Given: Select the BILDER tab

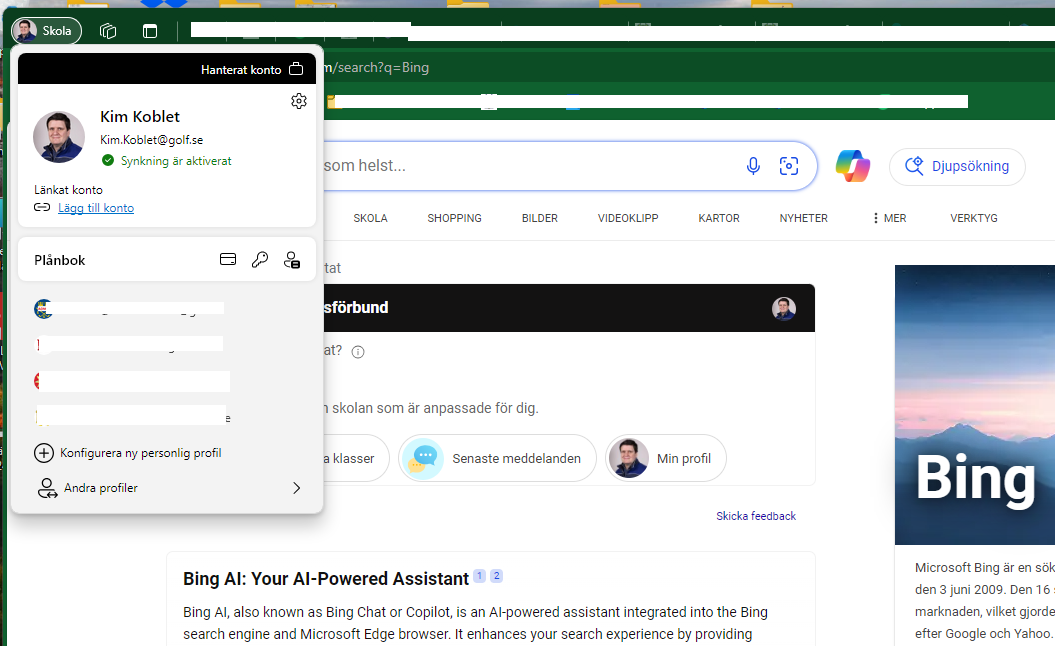Looking at the screenshot, I should click(x=540, y=218).
